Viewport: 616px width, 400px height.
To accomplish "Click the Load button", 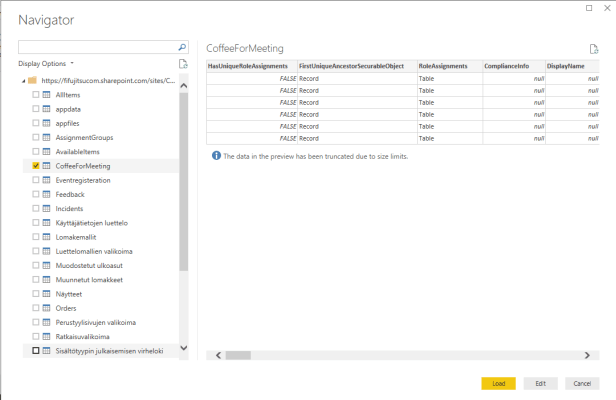I will (x=499, y=383).
